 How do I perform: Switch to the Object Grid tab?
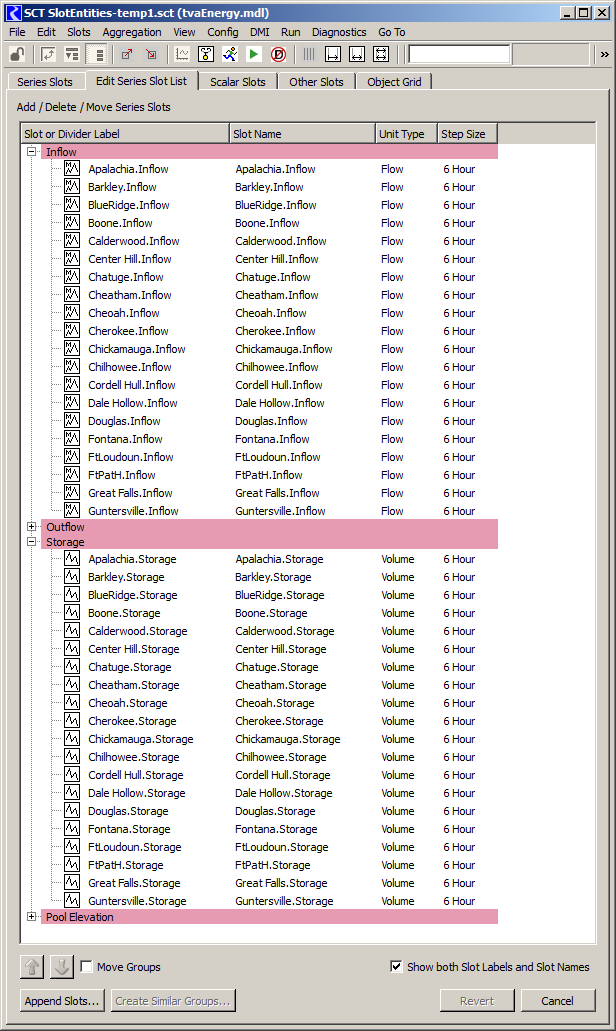[394, 82]
